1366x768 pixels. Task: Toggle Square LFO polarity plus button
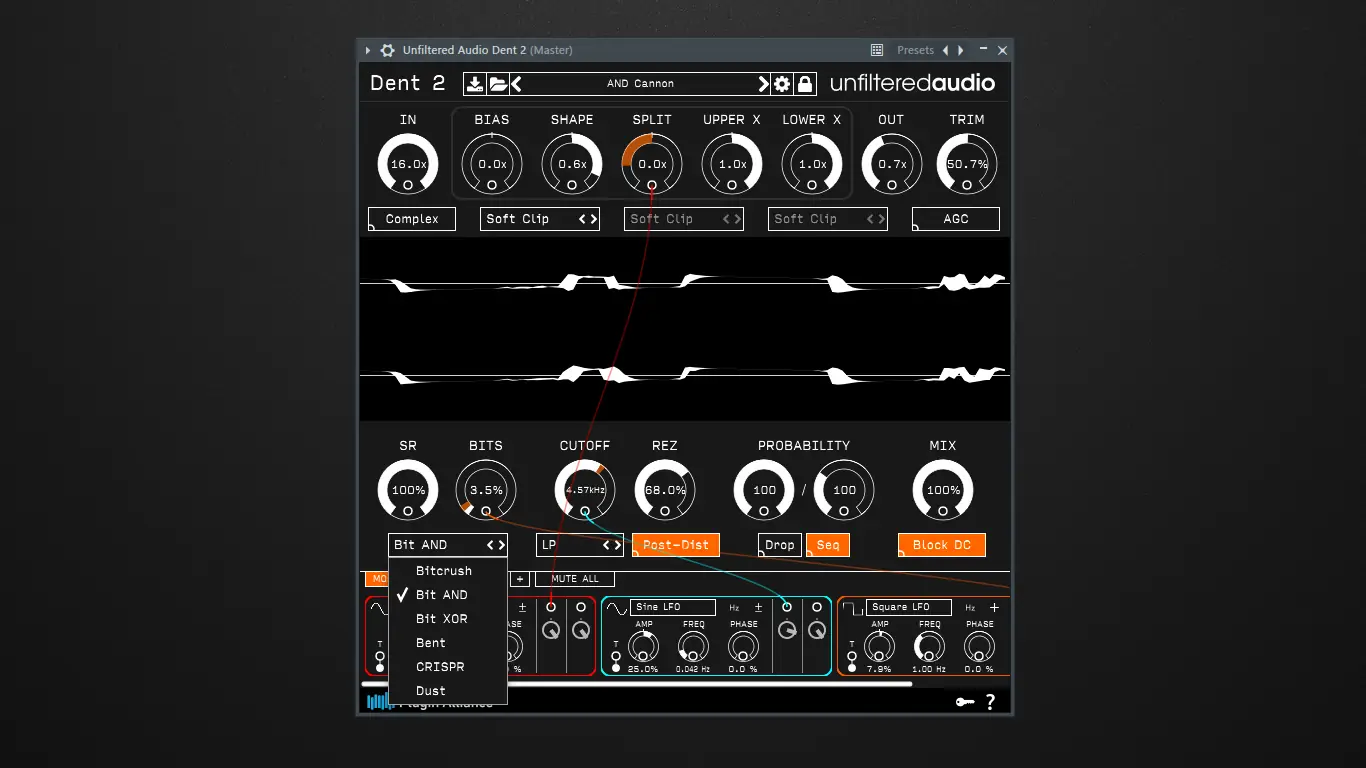coord(994,607)
